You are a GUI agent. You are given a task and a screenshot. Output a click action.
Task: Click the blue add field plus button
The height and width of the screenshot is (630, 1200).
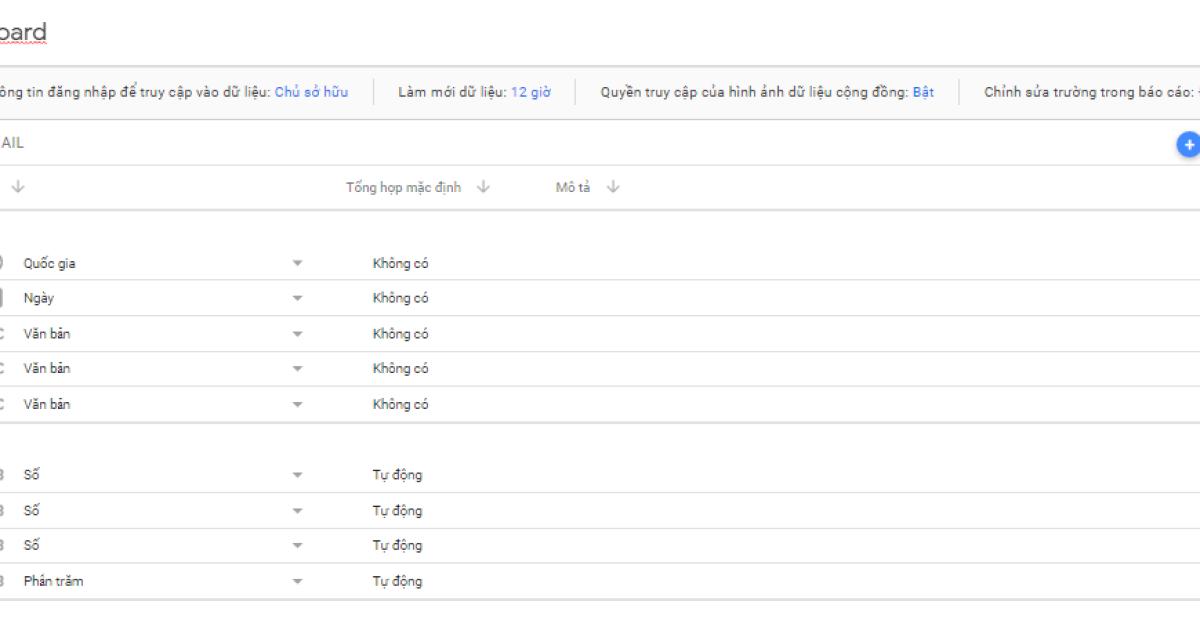(x=1189, y=144)
